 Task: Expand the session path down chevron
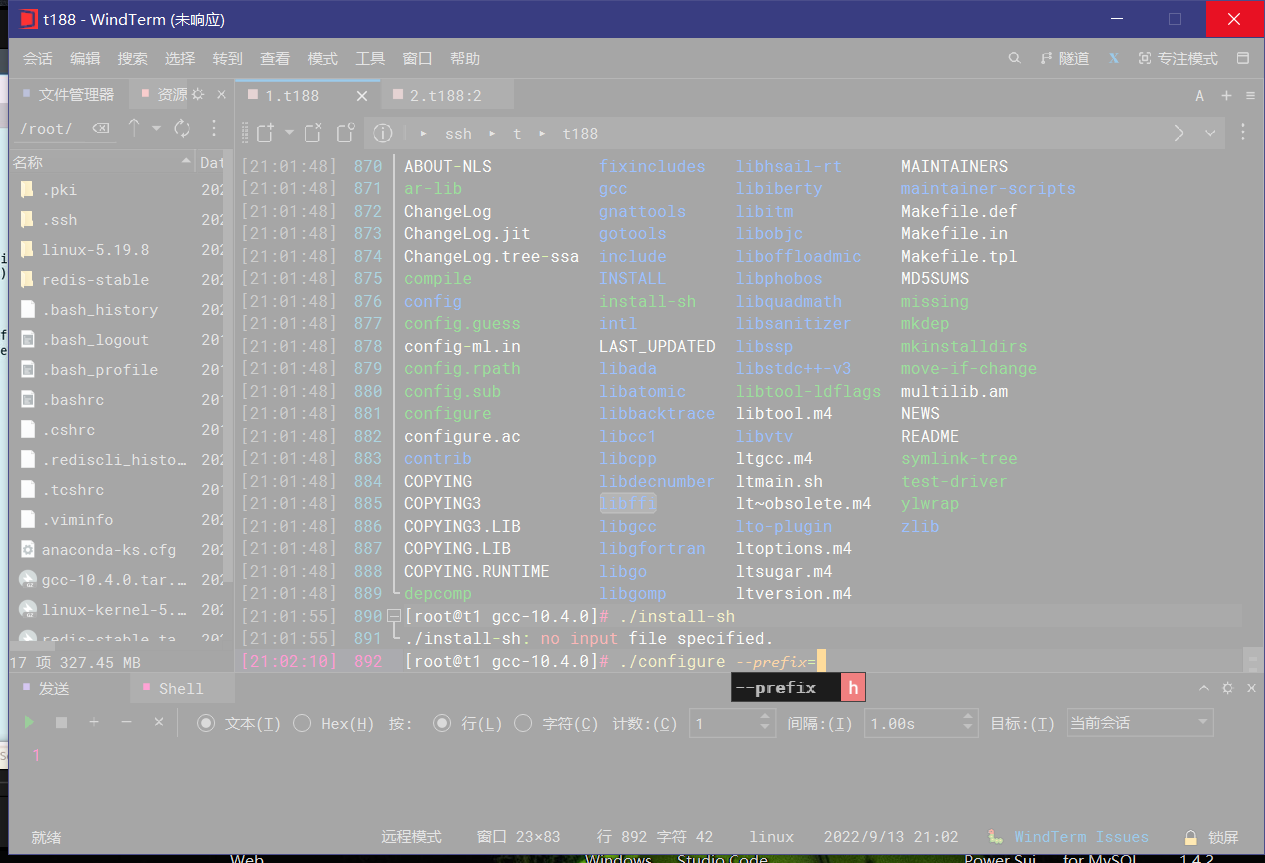click(x=1210, y=133)
